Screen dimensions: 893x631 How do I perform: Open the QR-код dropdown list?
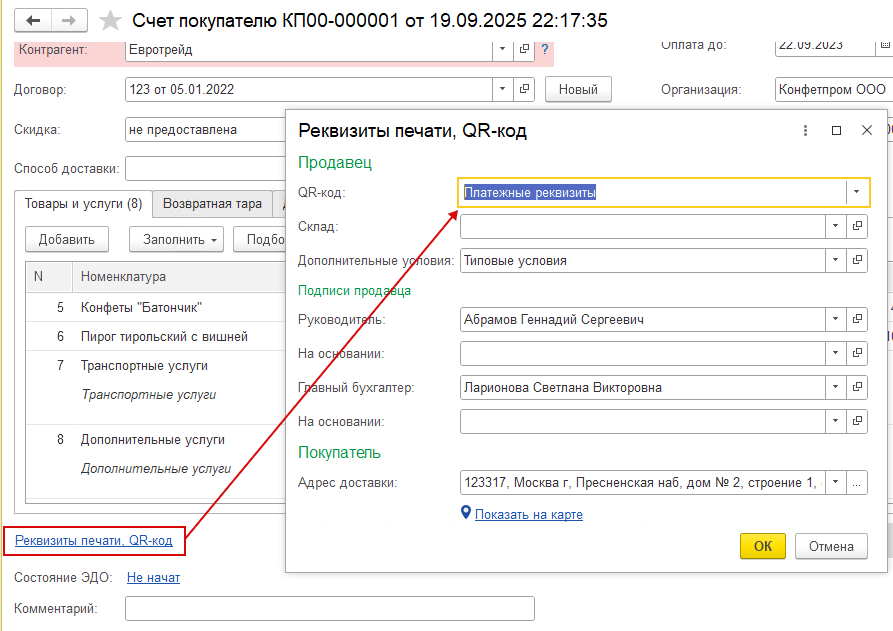tap(855, 193)
